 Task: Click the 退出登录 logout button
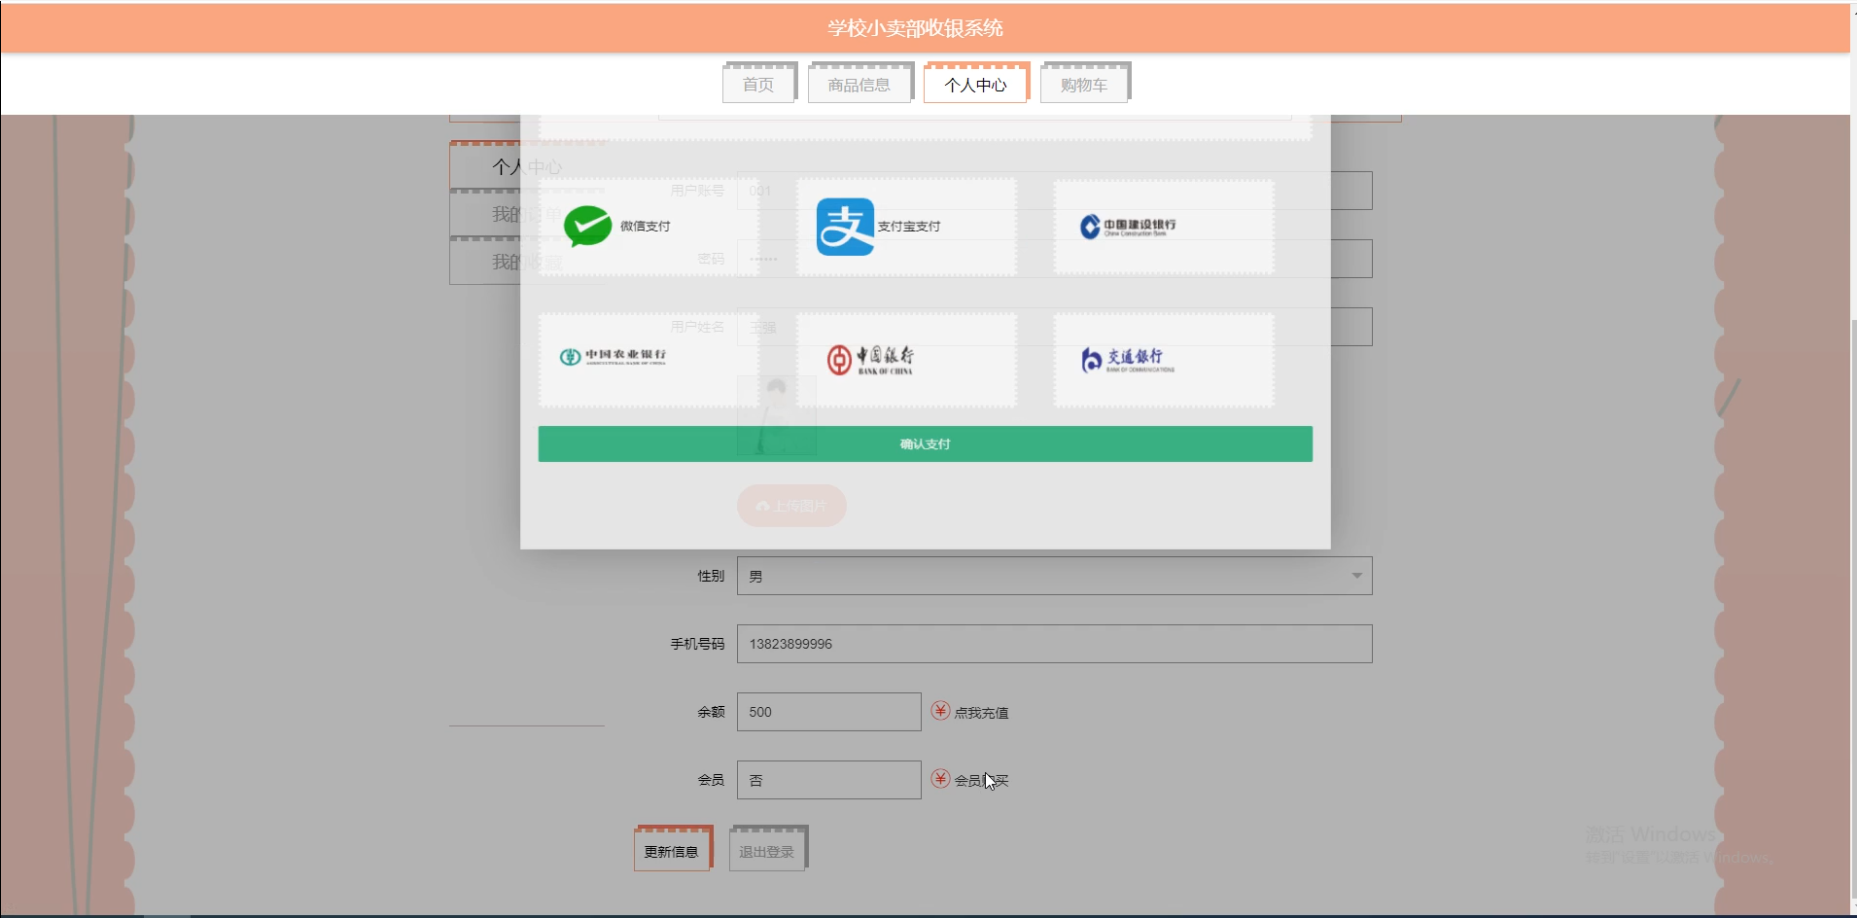coord(767,850)
